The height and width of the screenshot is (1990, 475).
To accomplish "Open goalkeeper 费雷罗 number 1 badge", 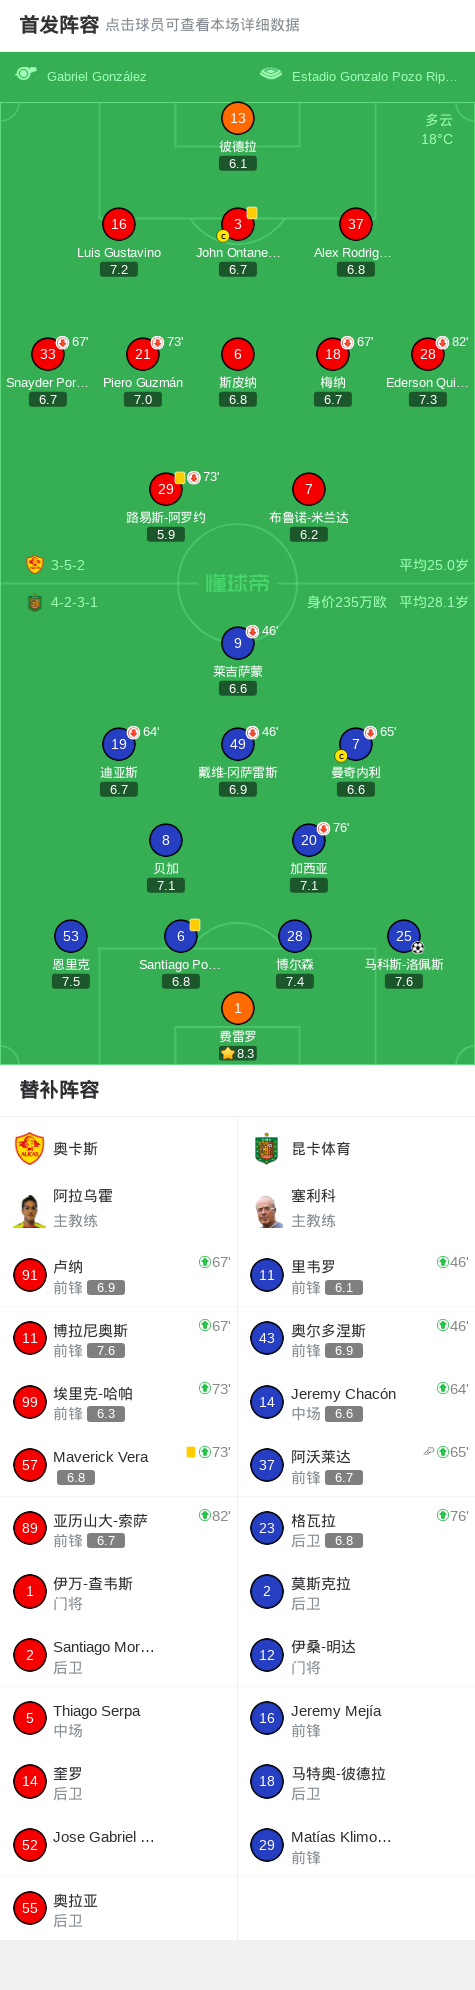I will [238, 1008].
